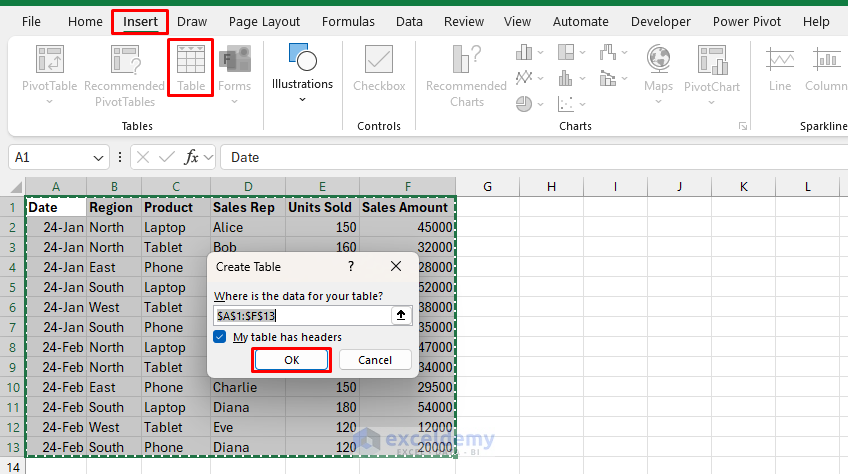Click cell with Alice
The image size is (848, 474).
pyautogui.click(x=248, y=227)
